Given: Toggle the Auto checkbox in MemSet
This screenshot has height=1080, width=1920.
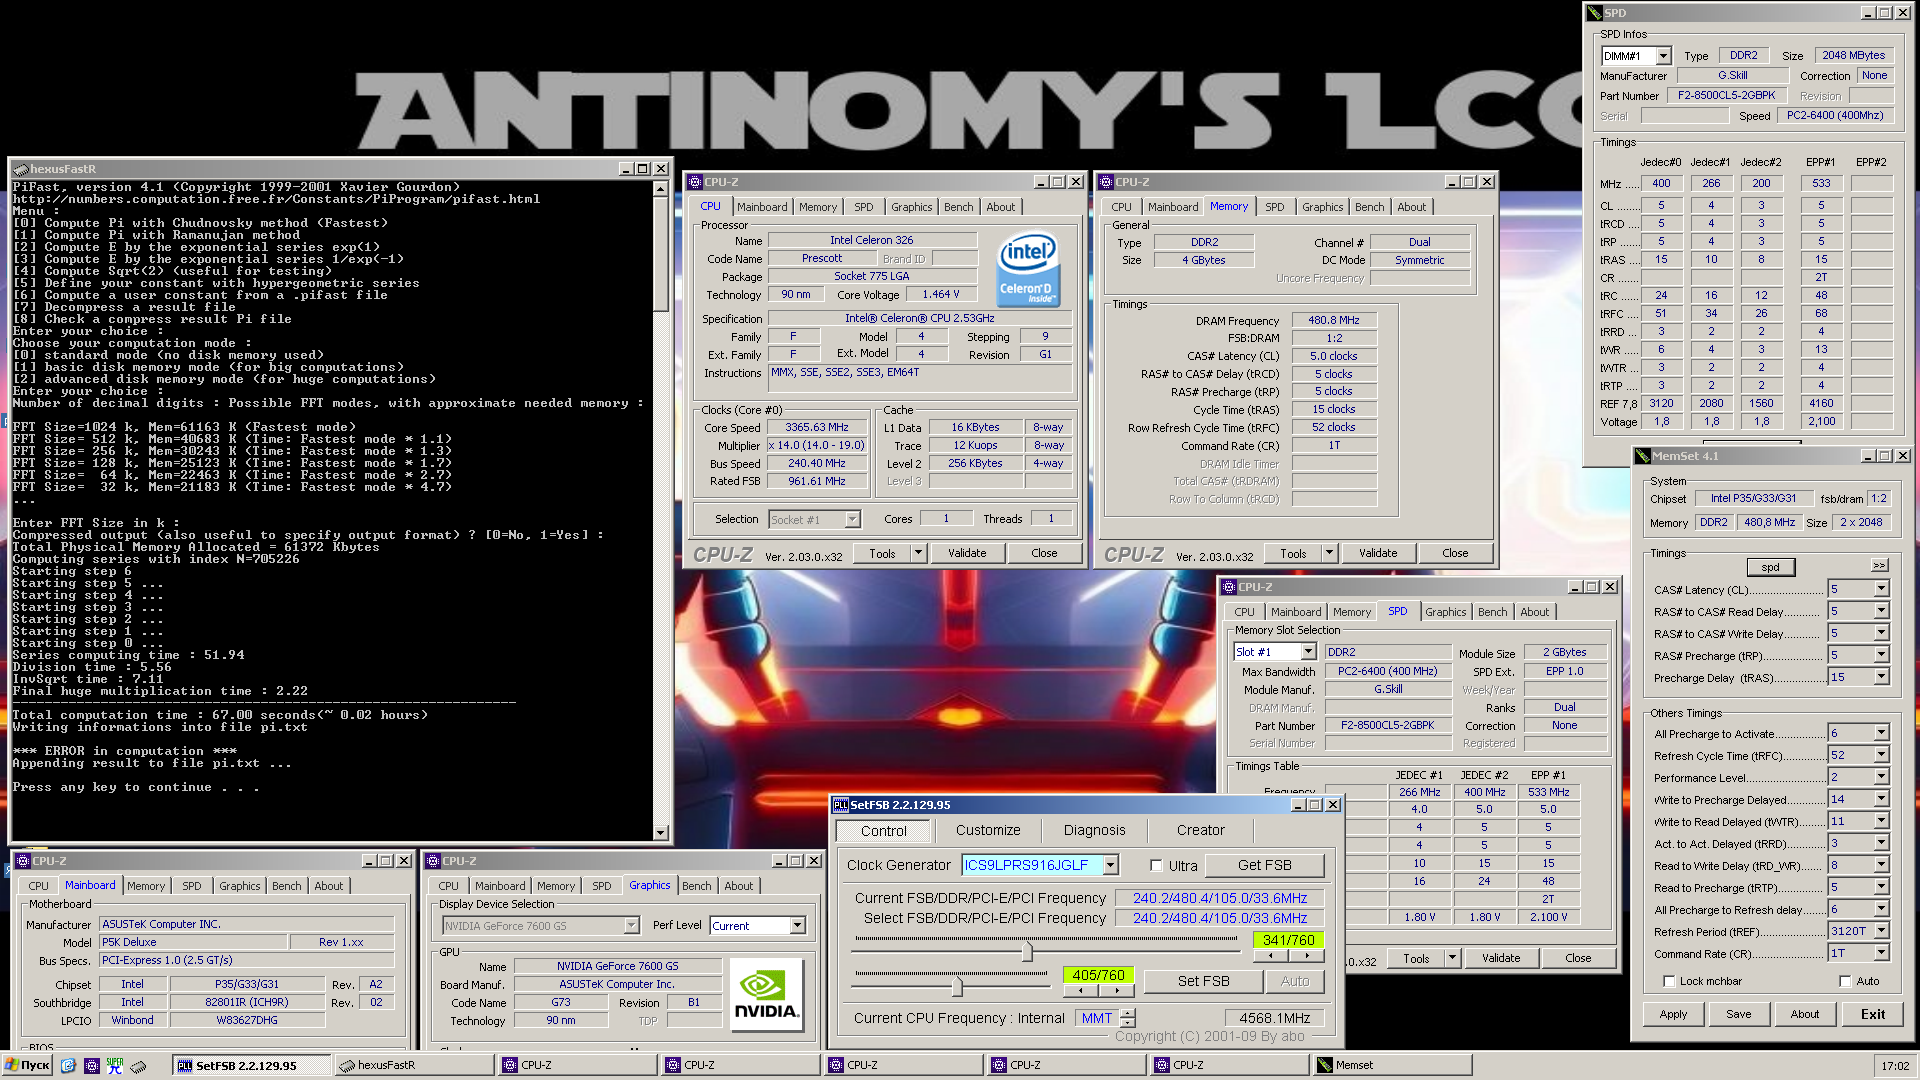Looking at the screenshot, I should coord(1845,982).
